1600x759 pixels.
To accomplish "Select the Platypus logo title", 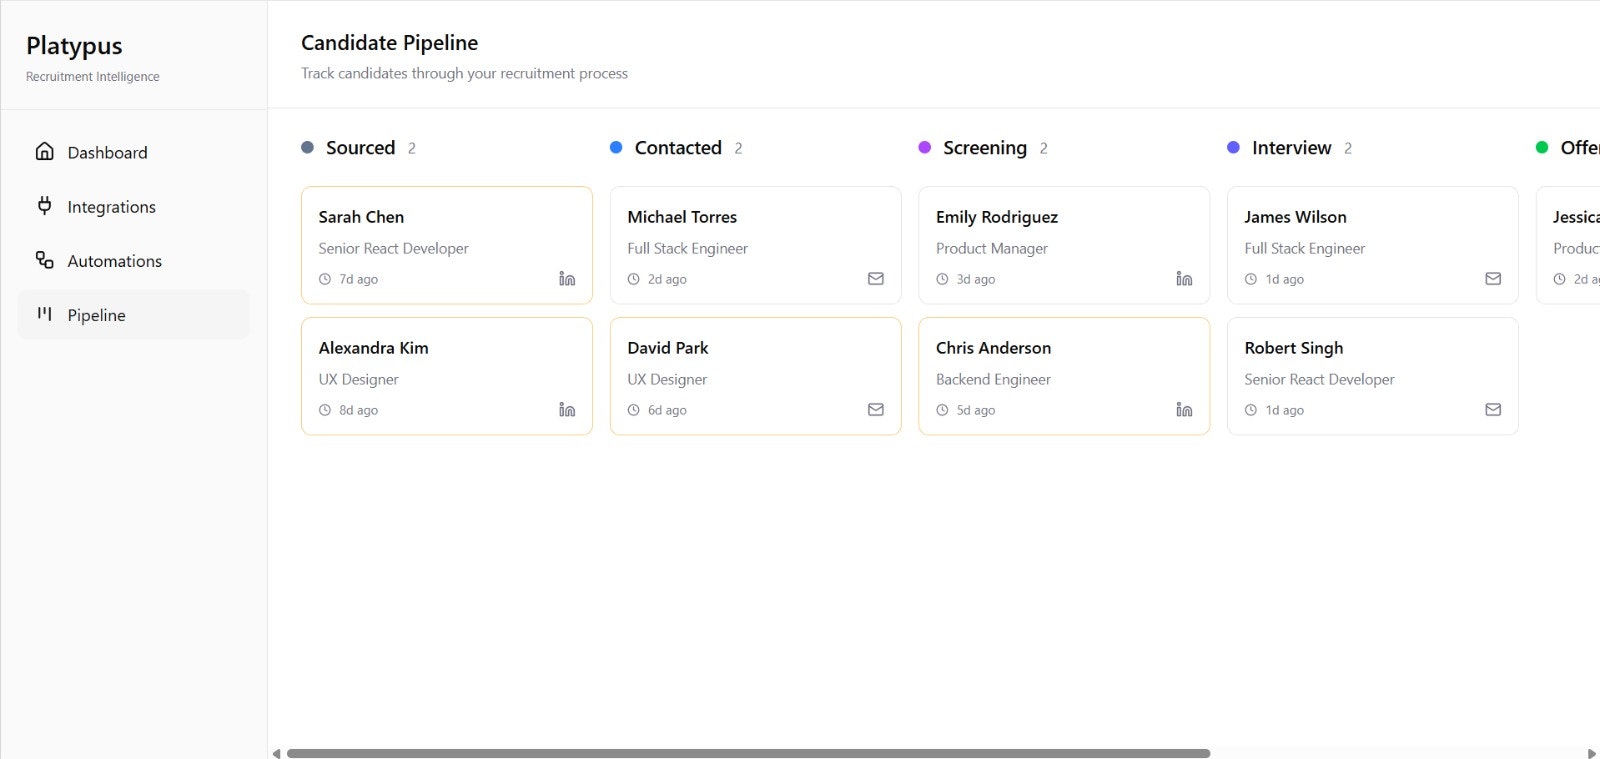I will point(74,46).
